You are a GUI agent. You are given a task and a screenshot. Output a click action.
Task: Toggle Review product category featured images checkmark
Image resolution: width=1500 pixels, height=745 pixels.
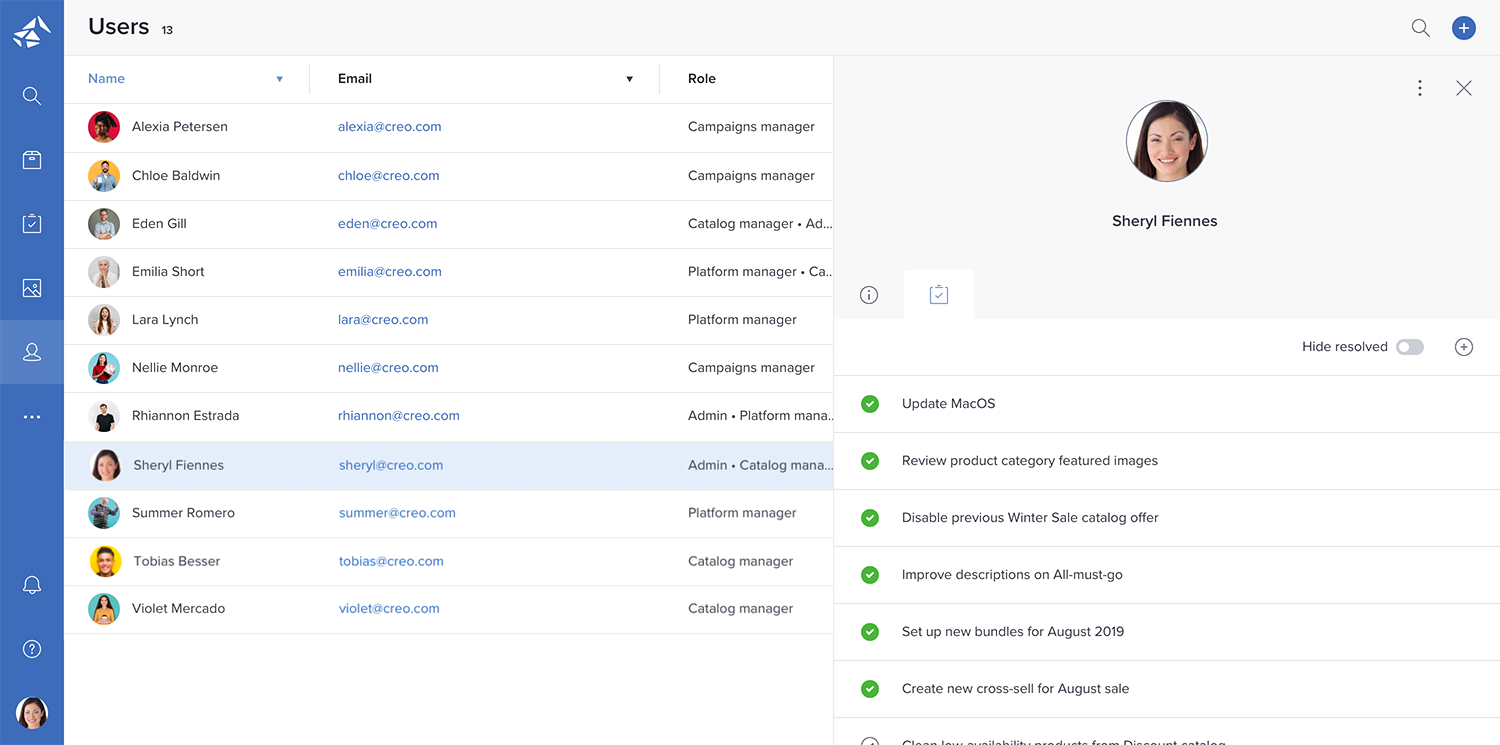pos(870,461)
